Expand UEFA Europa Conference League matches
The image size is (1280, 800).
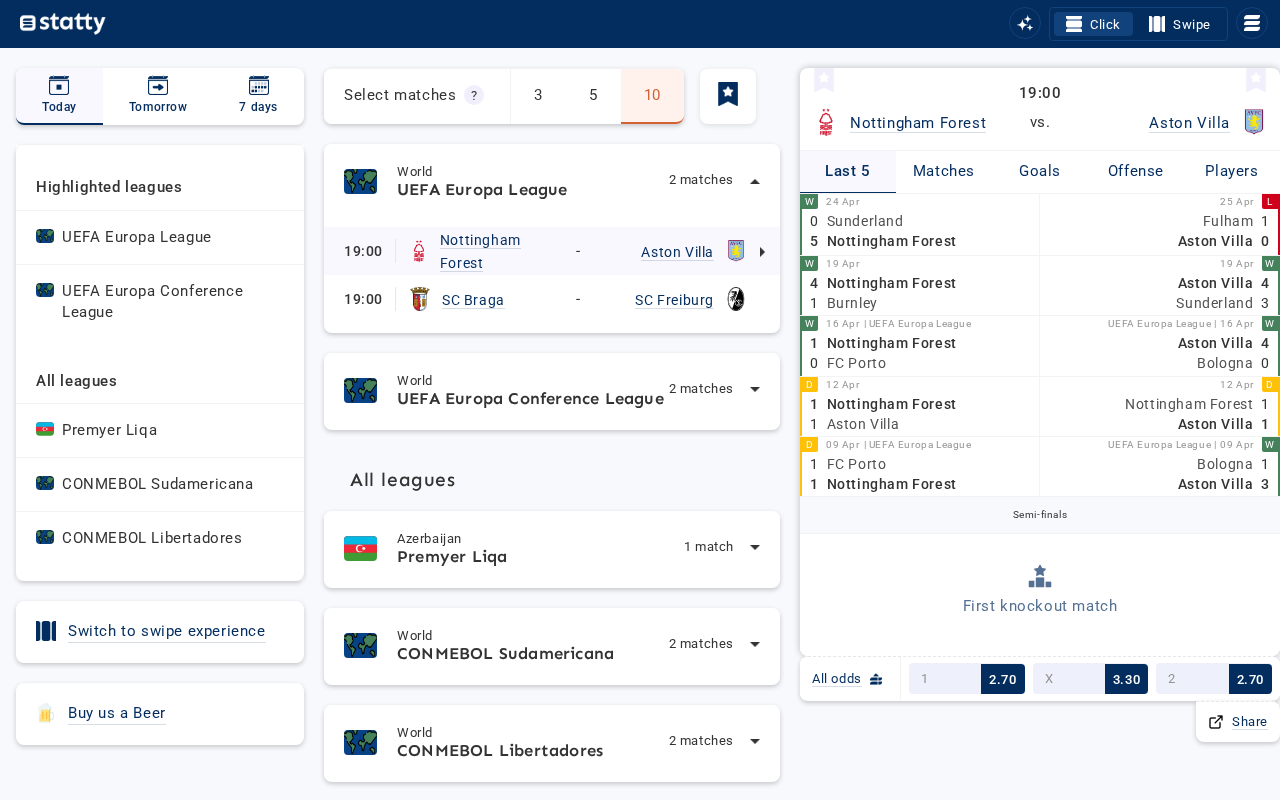pos(755,389)
